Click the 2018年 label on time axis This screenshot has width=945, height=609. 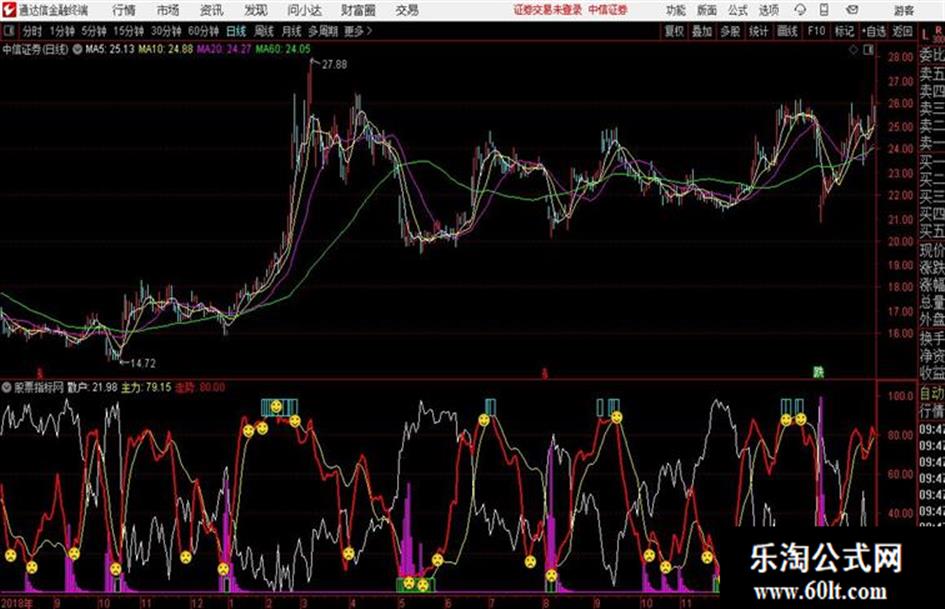click(16, 602)
